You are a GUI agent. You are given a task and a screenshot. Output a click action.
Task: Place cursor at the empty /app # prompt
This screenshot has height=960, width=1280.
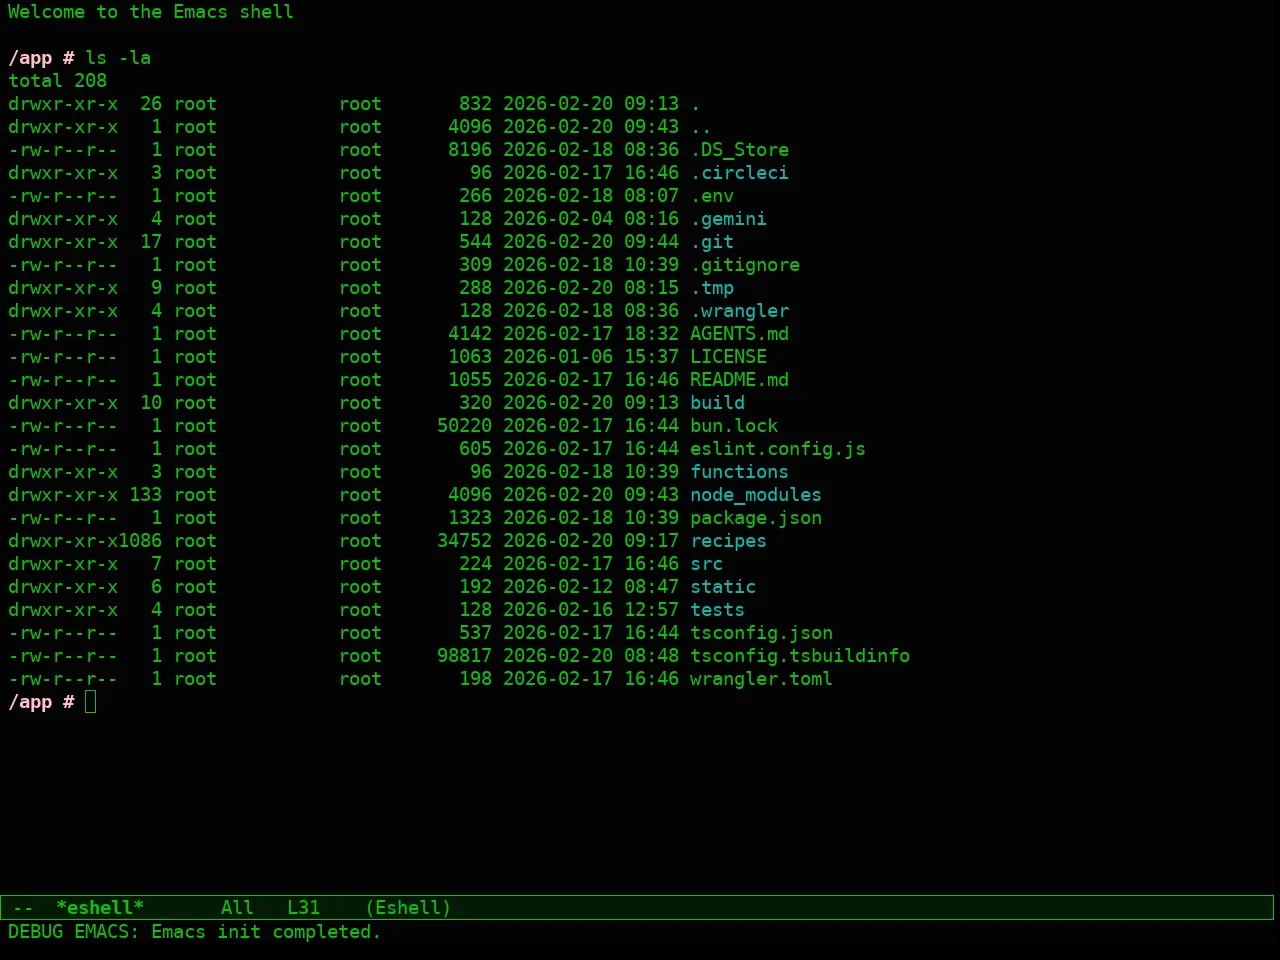pos(90,702)
